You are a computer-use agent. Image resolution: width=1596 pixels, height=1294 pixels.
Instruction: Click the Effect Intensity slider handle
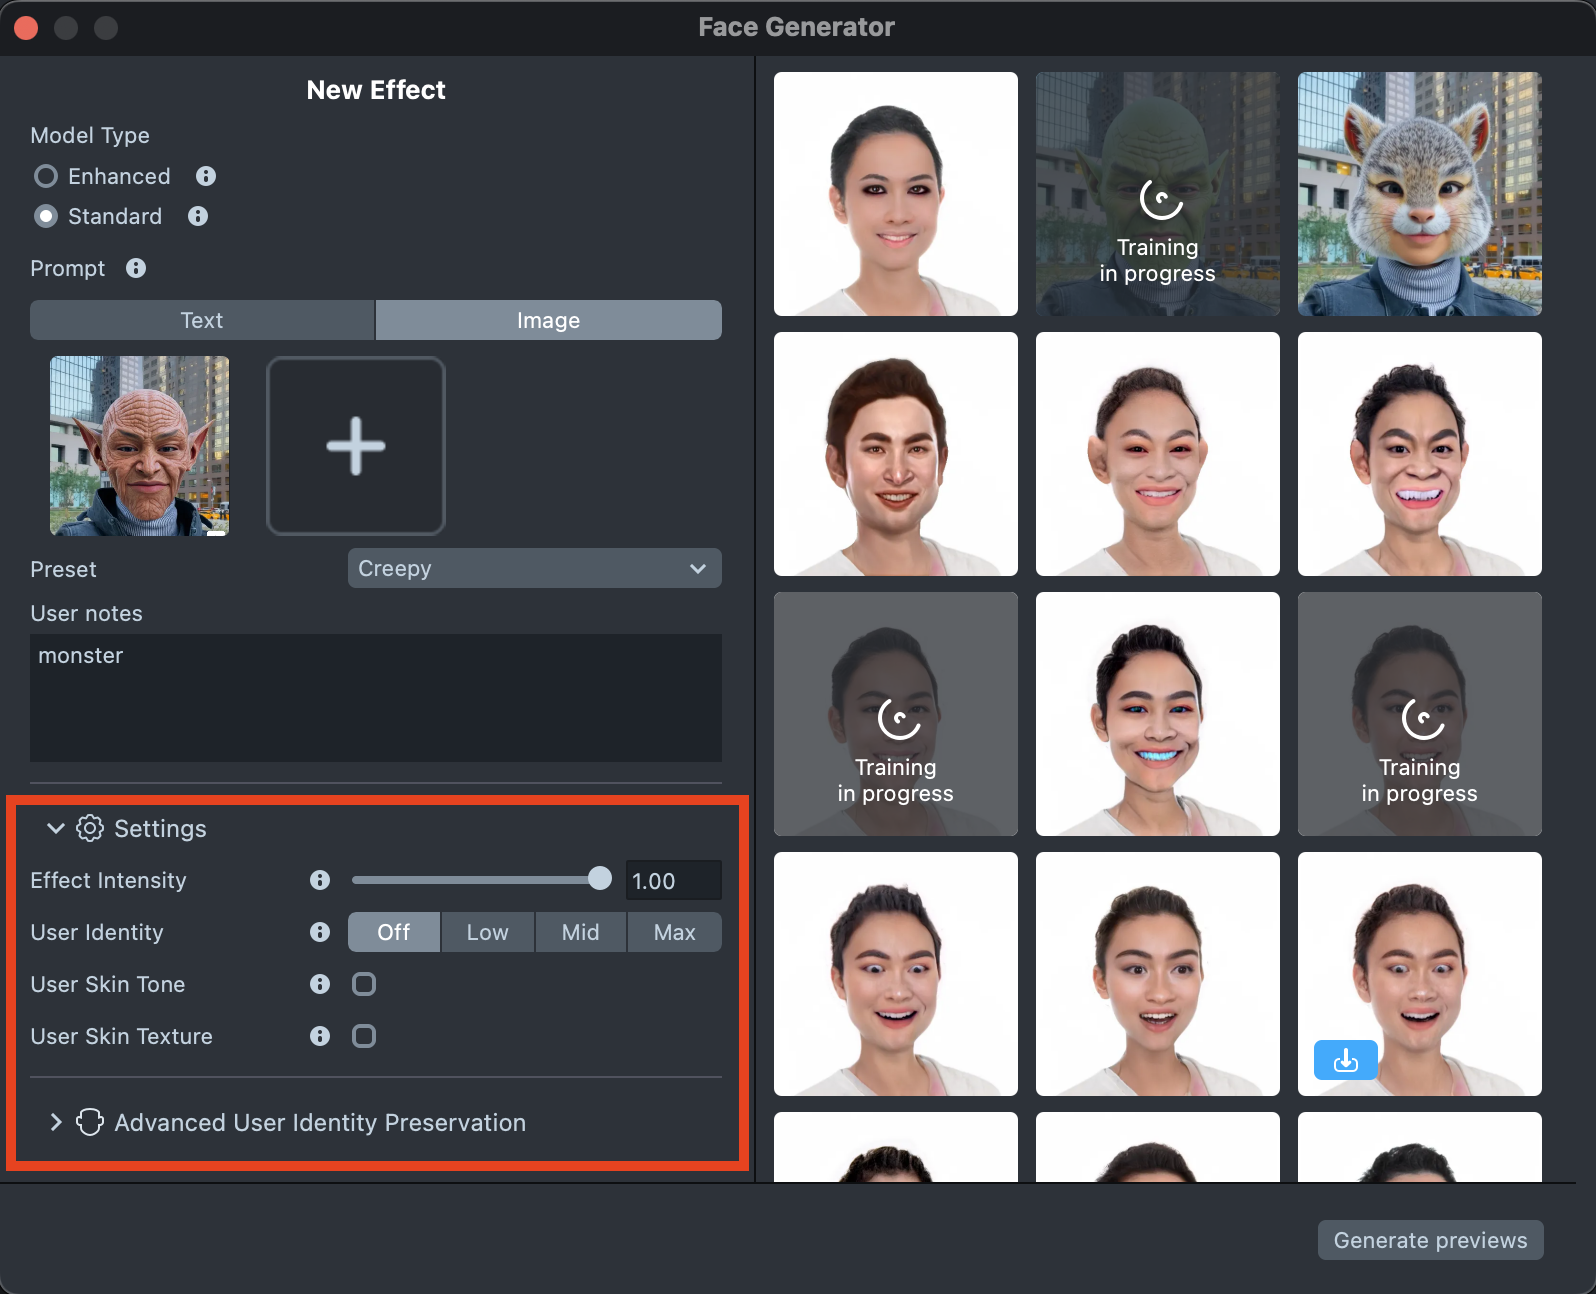pos(600,879)
